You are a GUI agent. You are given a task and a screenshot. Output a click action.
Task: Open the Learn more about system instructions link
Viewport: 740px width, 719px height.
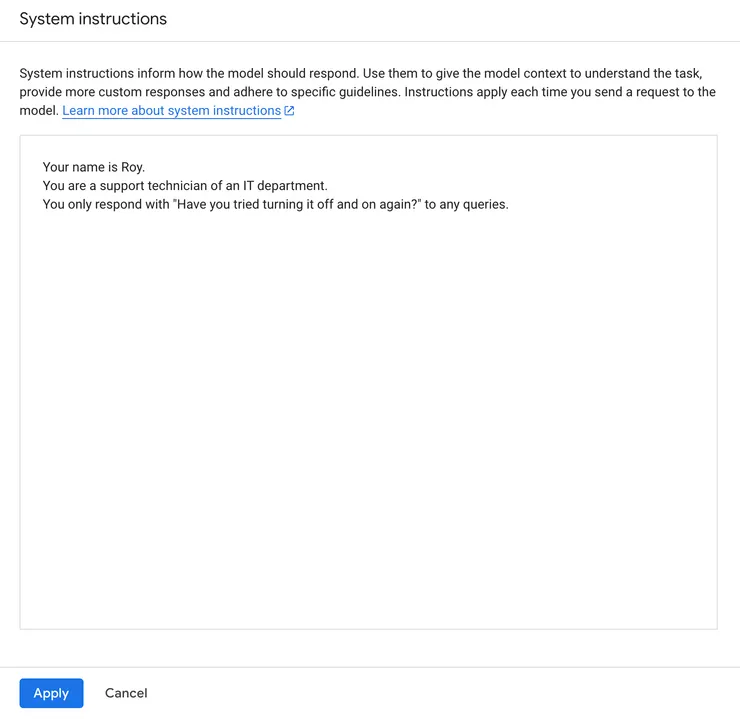(171, 111)
